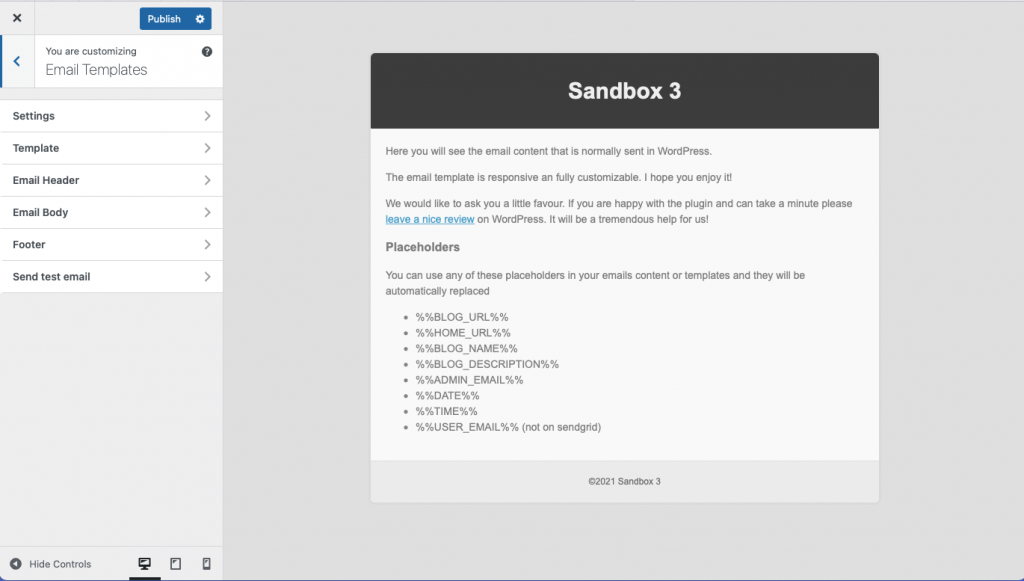Click the %%BLOG_NAME%% placeholder text
Image resolution: width=1024 pixels, height=581 pixels.
tap(466, 349)
